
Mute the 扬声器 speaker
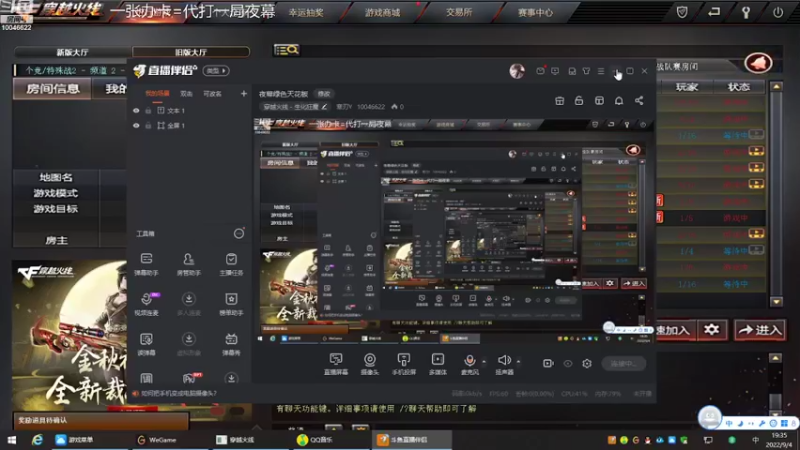(x=504, y=364)
